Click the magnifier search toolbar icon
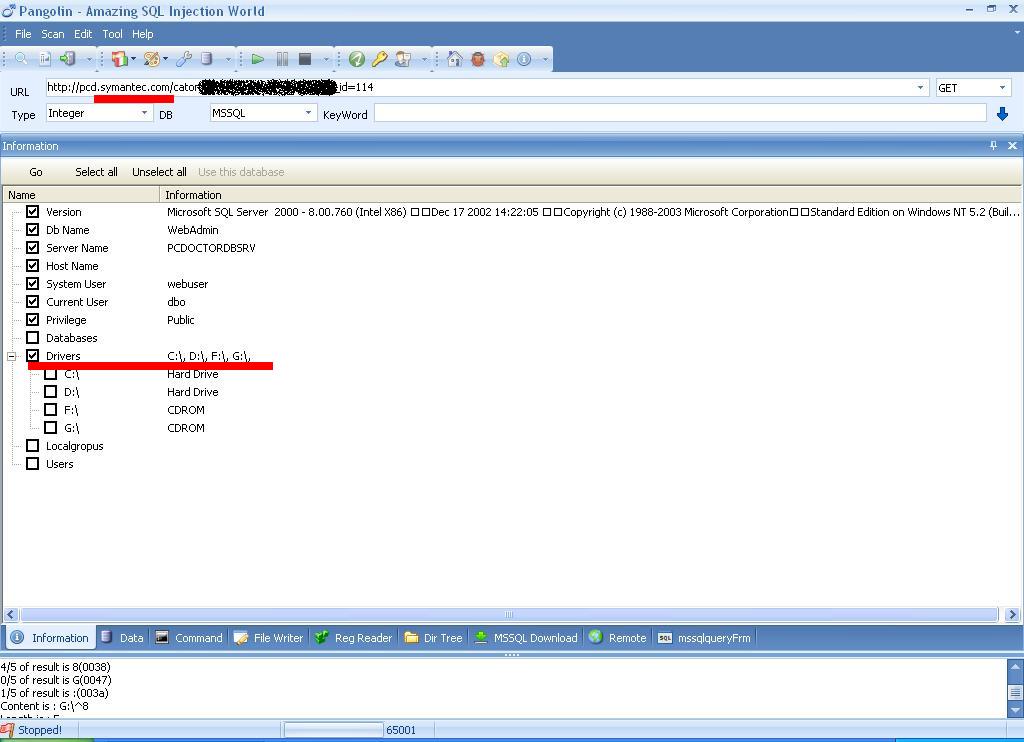This screenshot has width=1024, height=742. coord(21,59)
